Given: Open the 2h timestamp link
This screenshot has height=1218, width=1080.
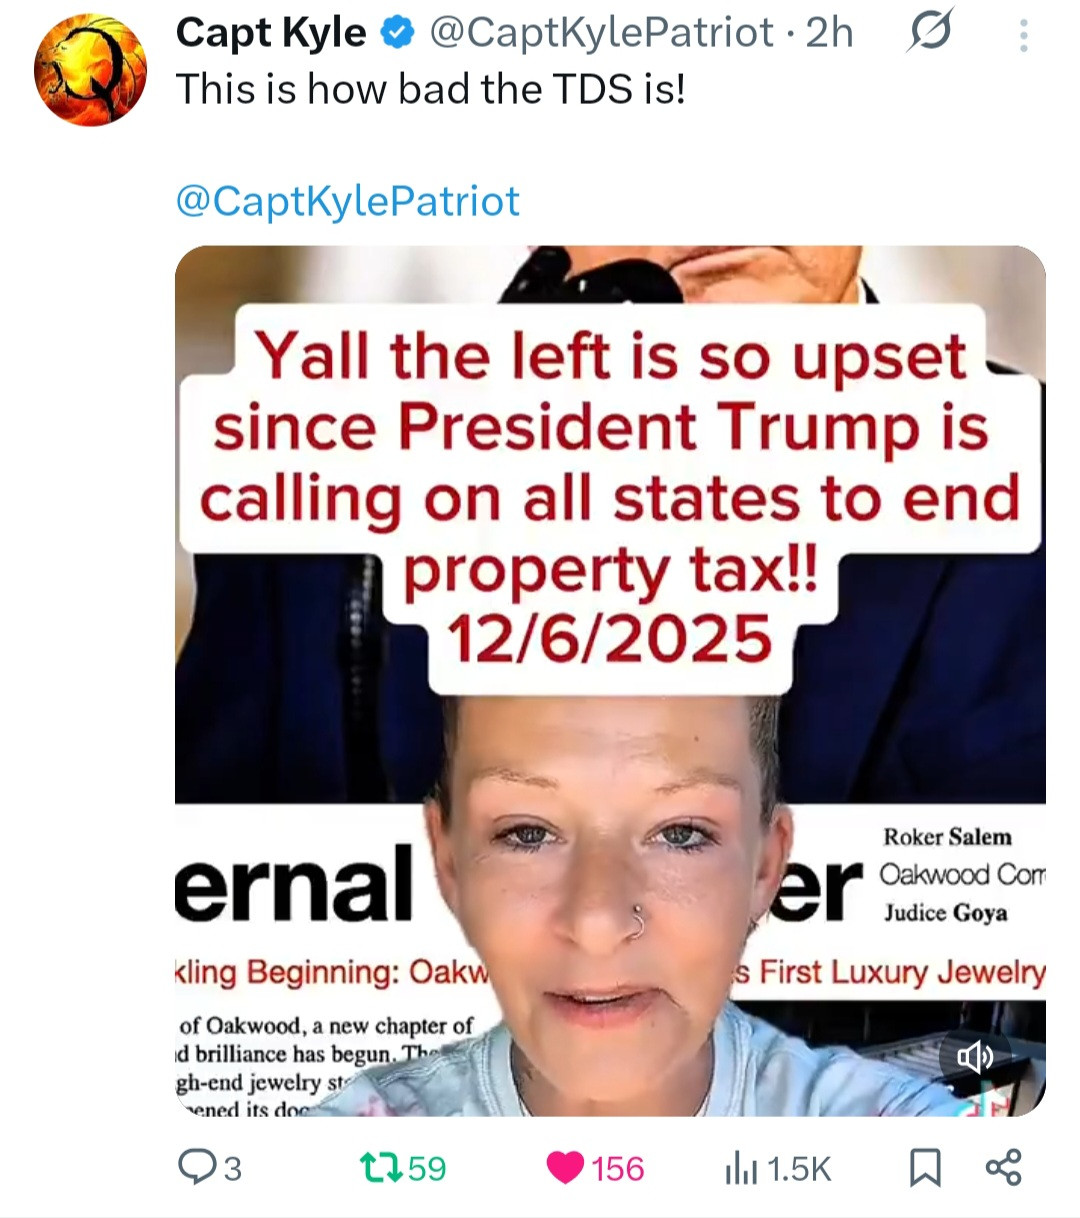Looking at the screenshot, I should click(829, 33).
